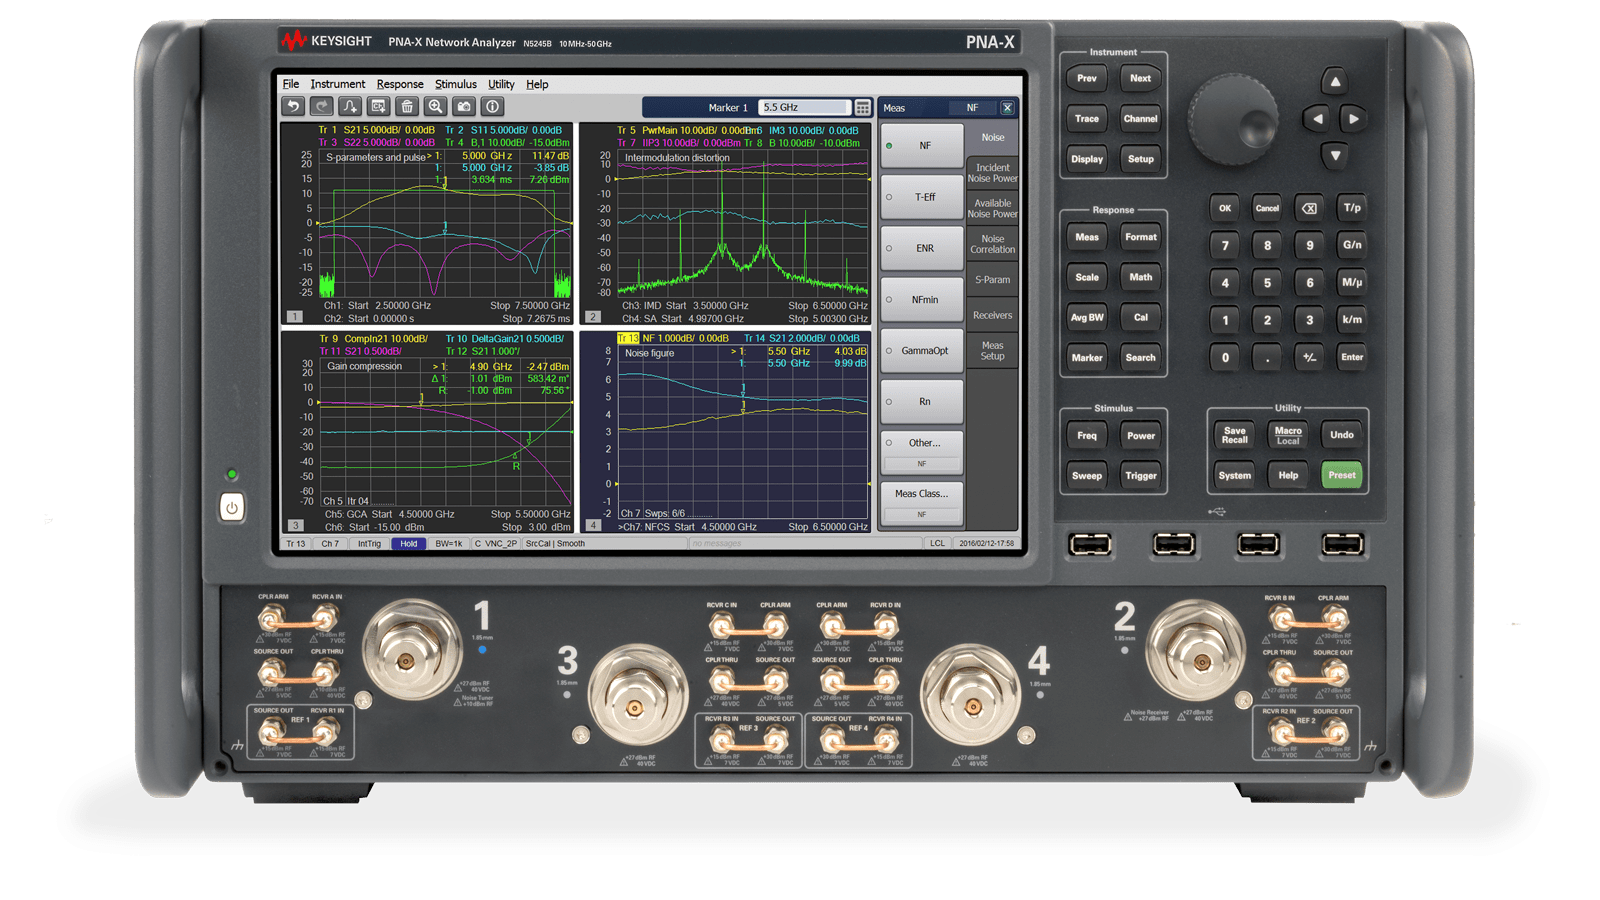
Task: Select the T-Eff measurement softkey
Action: (x=922, y=197)
